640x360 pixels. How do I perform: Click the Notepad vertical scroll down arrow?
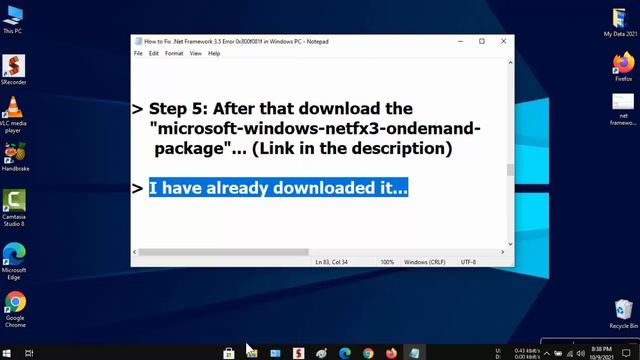510,244
